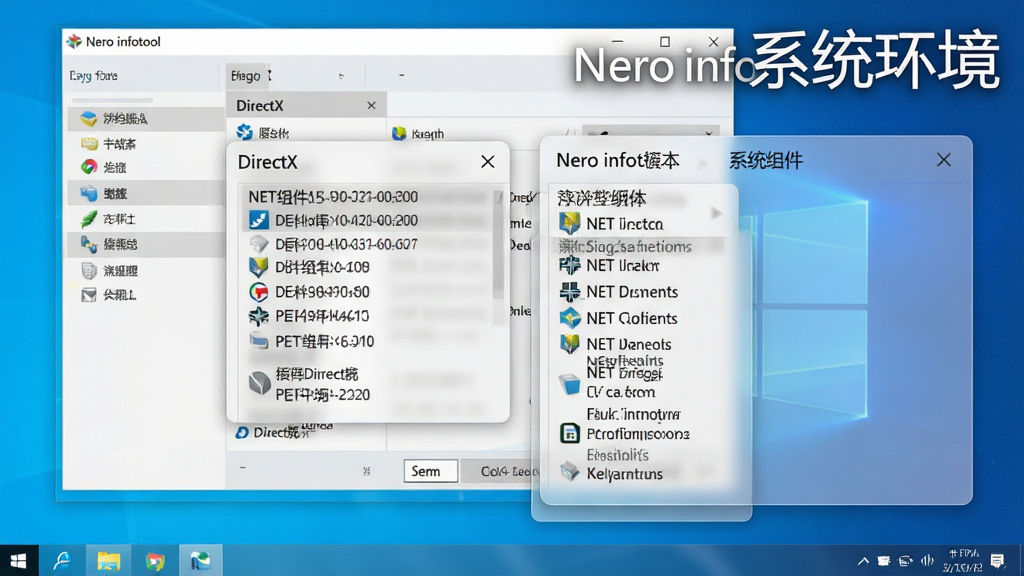This screenshot has width=1024, height=576.
Task: Select the grey diamond icon in the DirectX list
Action: [x=259, y=244]
